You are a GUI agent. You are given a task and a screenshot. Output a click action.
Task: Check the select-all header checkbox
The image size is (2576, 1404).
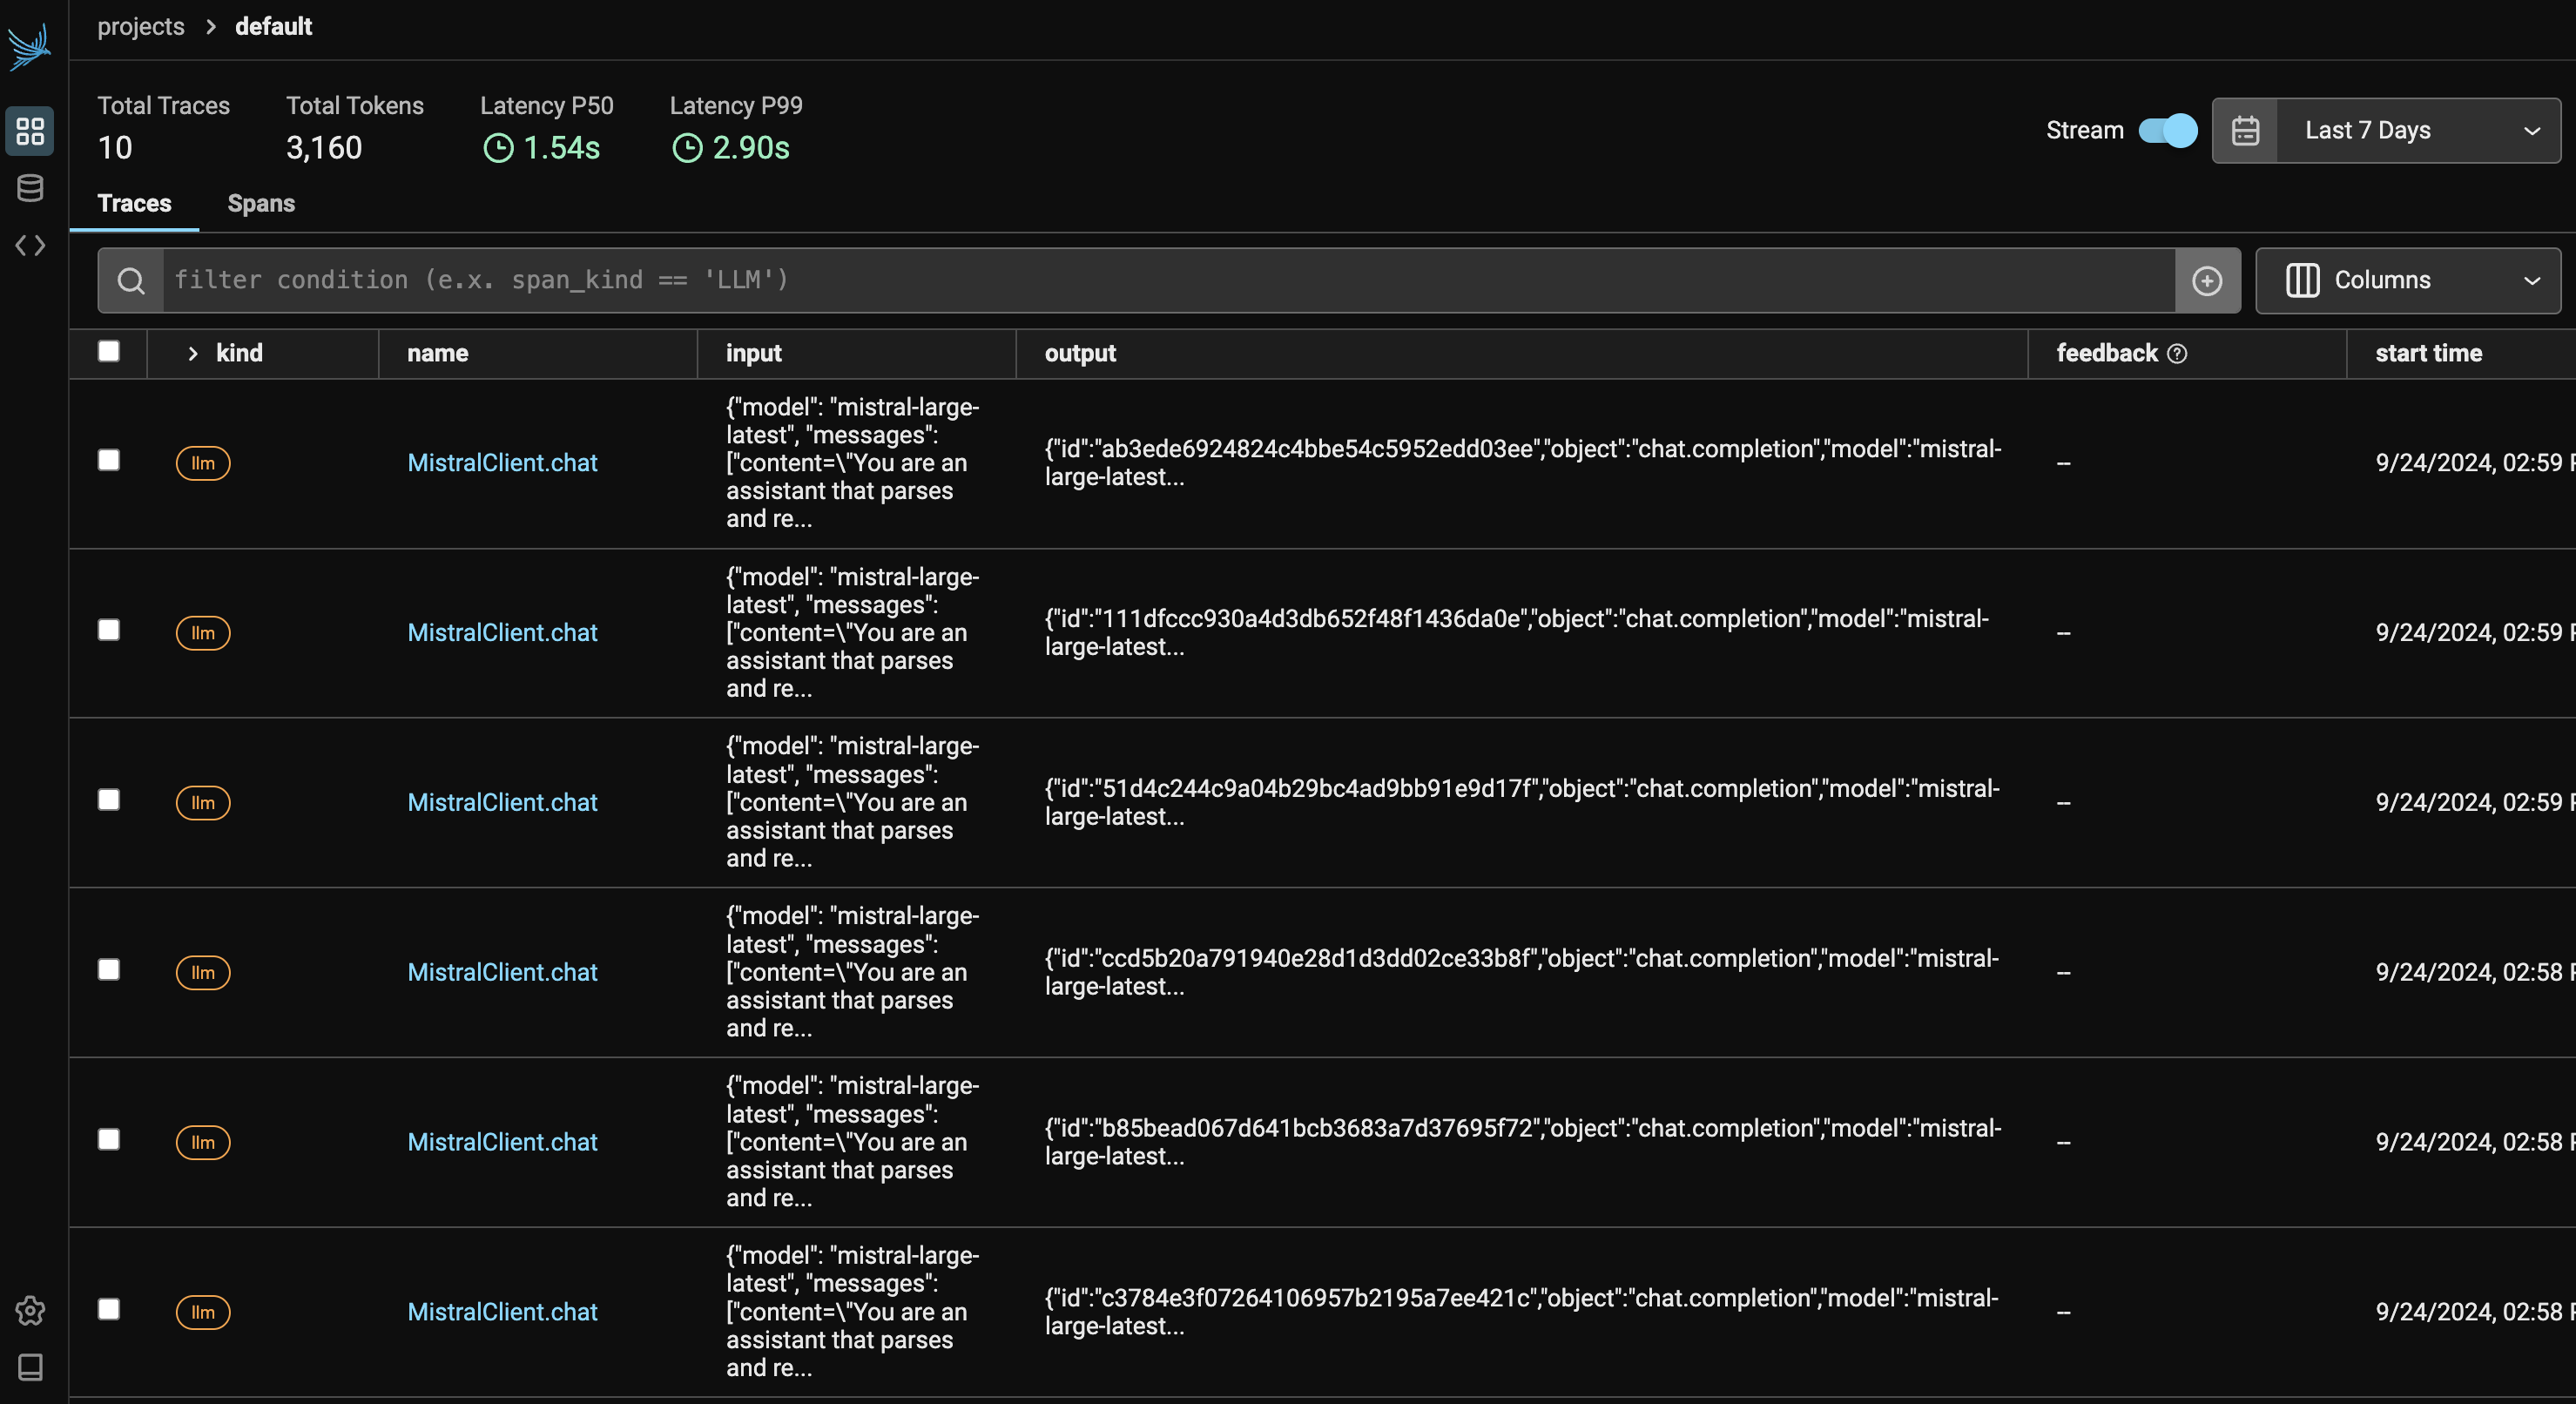click(x=109, y=351)
